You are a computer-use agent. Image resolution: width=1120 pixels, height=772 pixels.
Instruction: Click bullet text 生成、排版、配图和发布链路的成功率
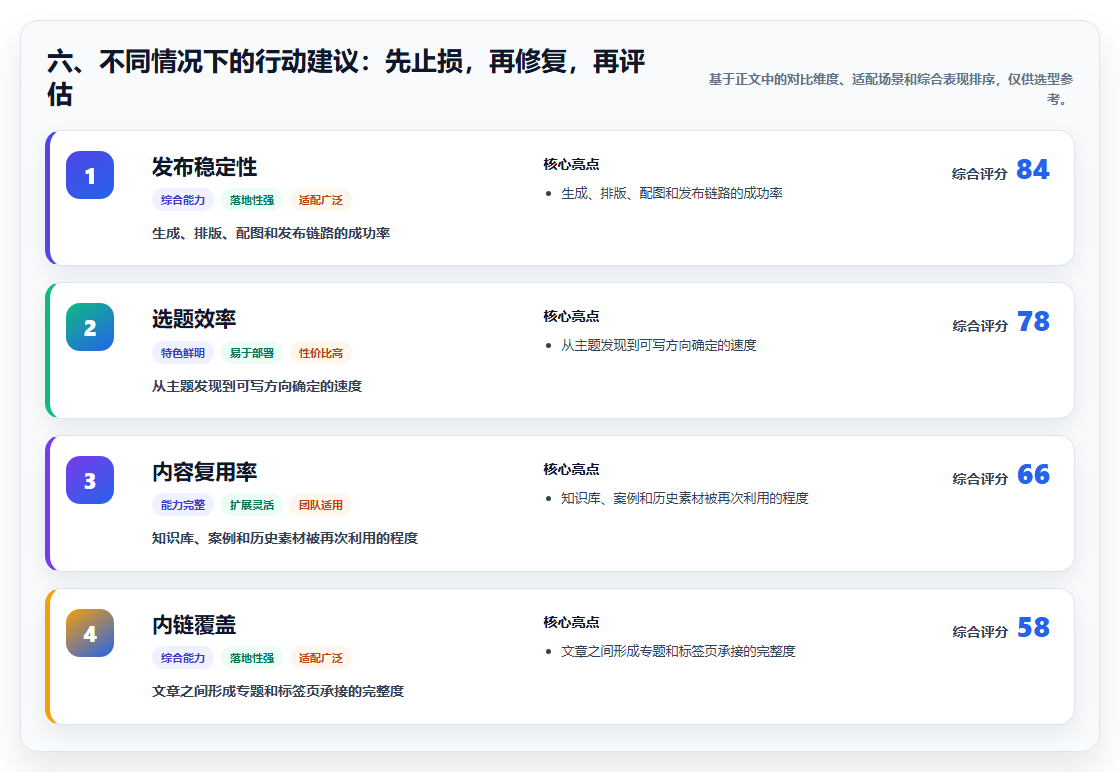[x=671, y=193]
